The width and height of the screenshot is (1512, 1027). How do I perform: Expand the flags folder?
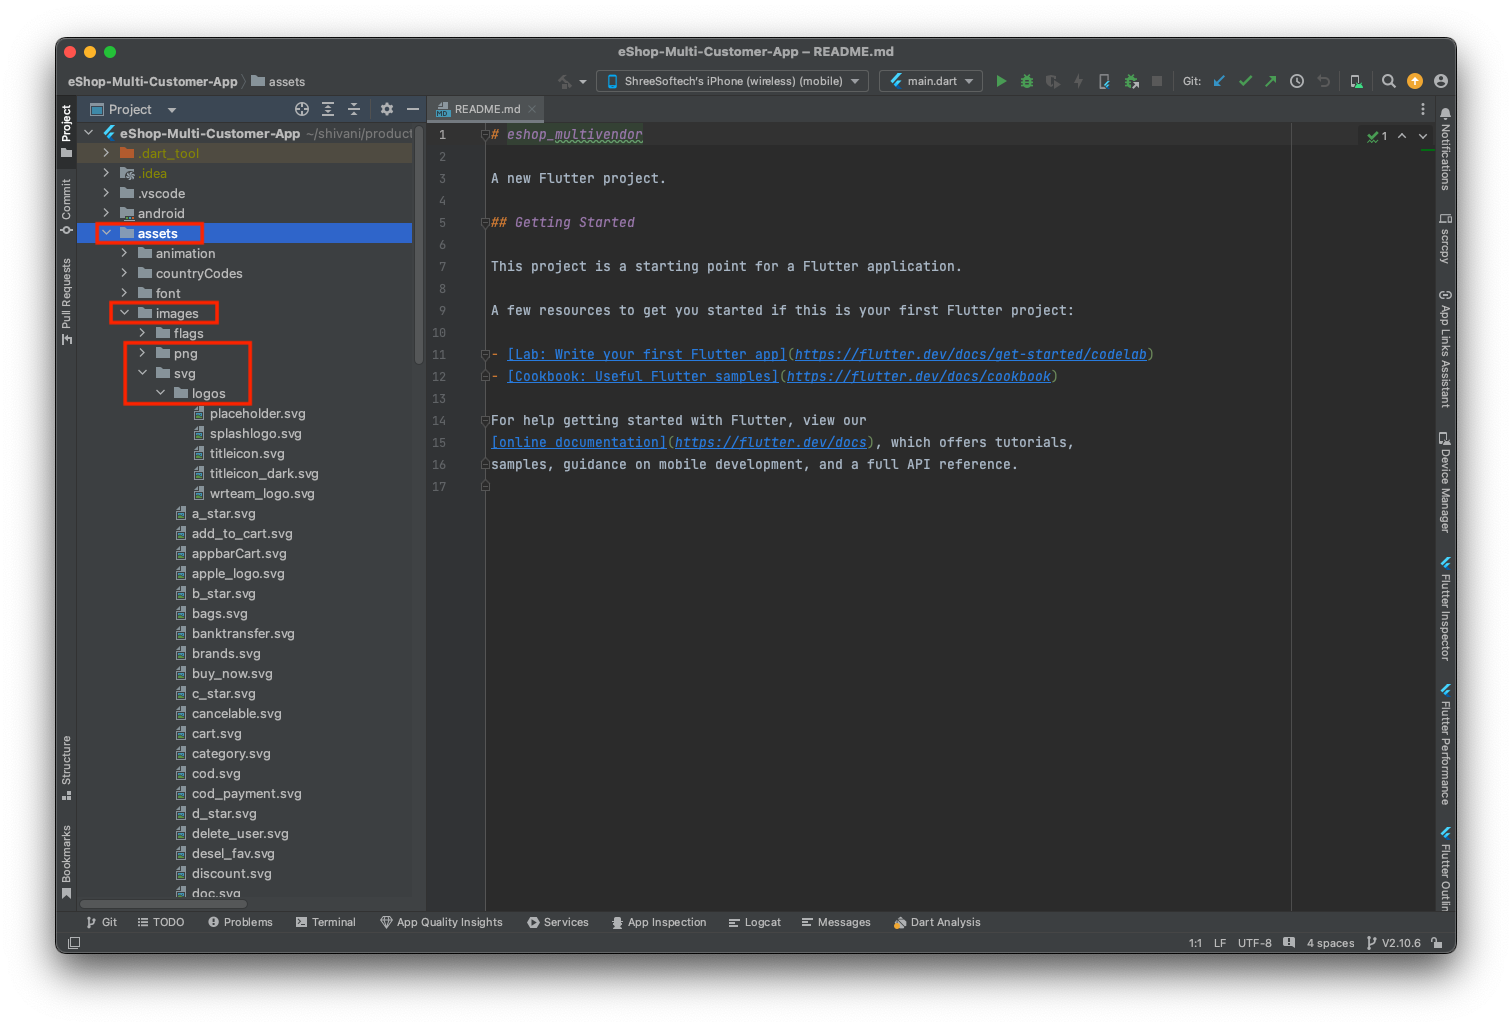[x=142, y=333]
